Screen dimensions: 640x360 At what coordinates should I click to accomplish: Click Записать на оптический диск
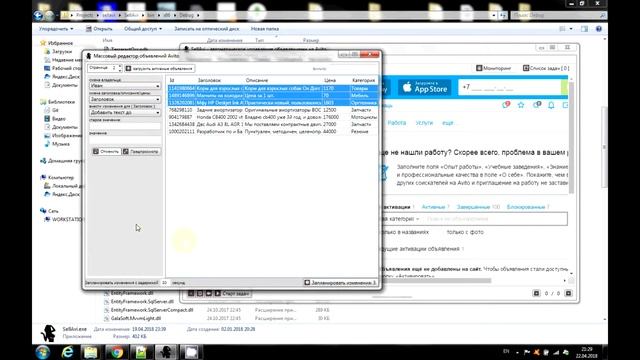click(x=207, y=29)
